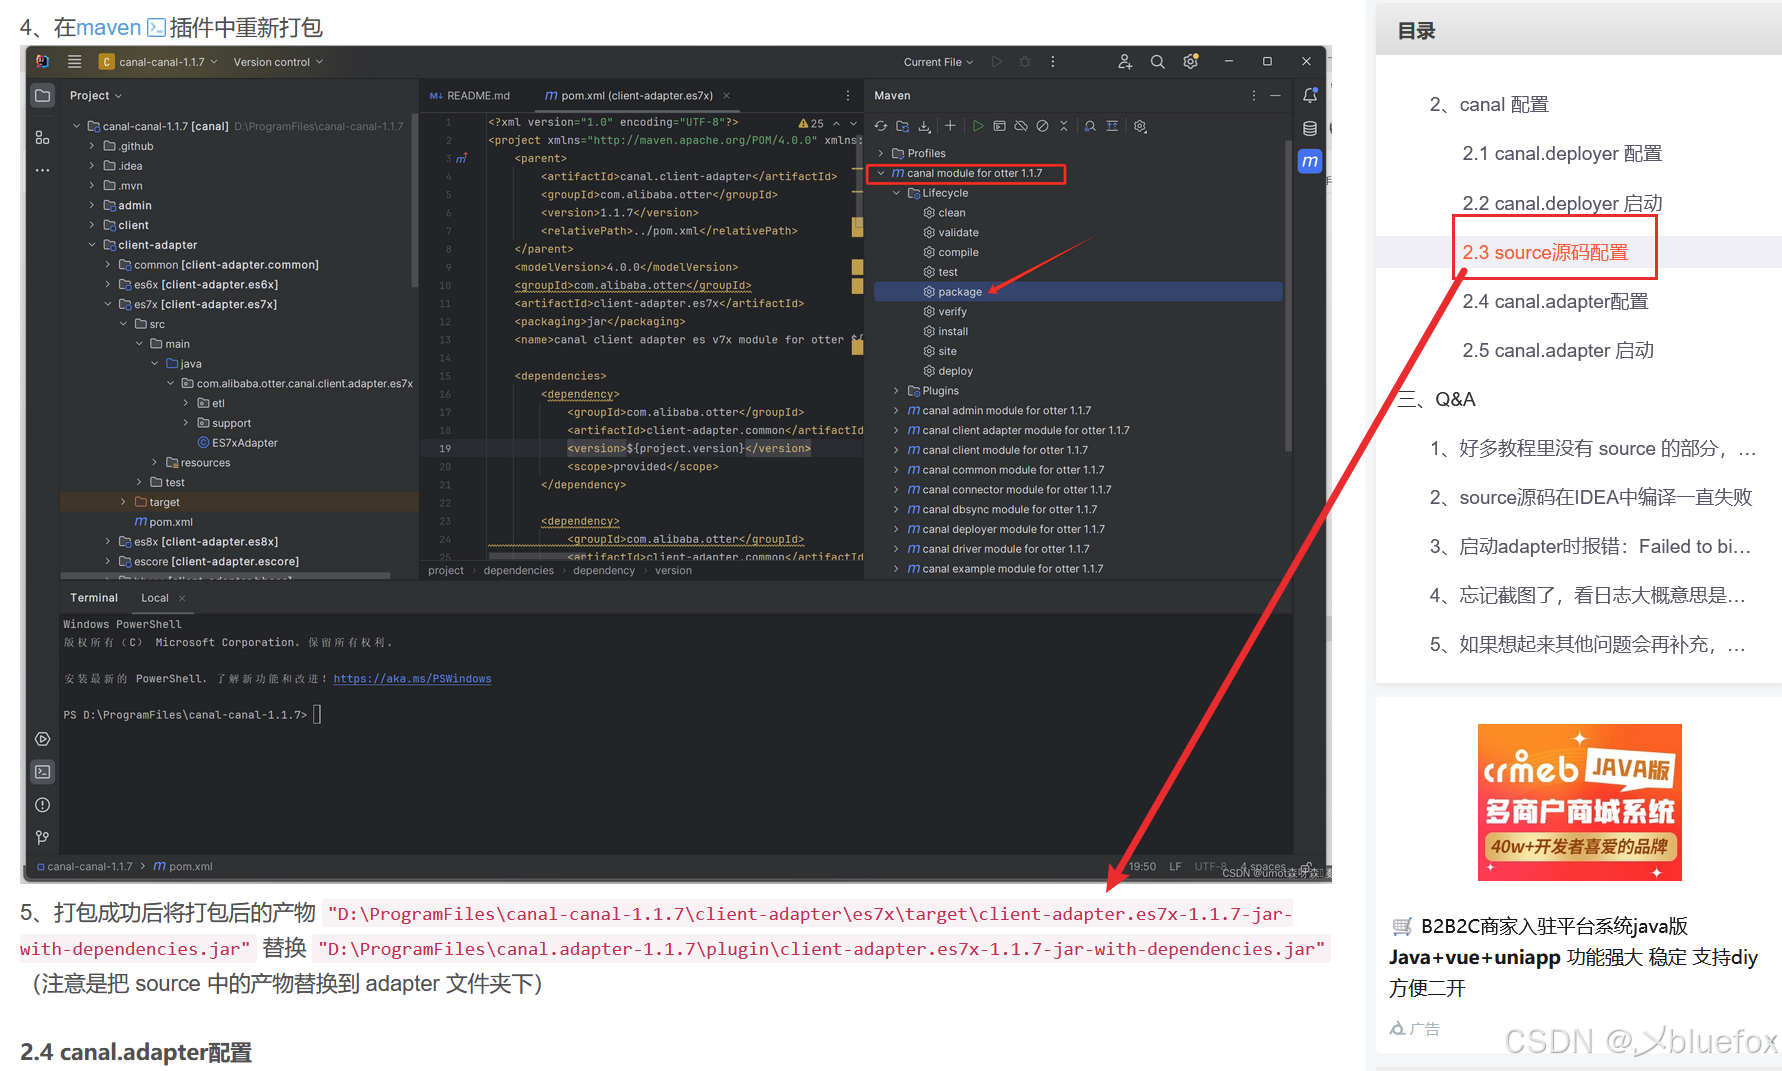Click breadcrumb 'dependencies' below editor
The width and height of the screenshot is (1782, 1071).
click(x=518, y=571)
